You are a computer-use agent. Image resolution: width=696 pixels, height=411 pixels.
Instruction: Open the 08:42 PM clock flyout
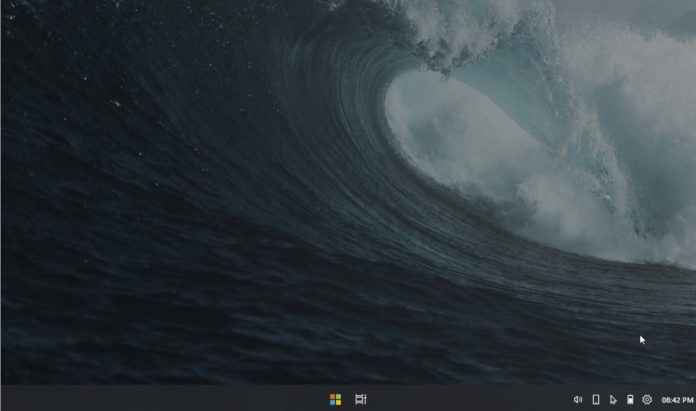(x=677, y=399)
